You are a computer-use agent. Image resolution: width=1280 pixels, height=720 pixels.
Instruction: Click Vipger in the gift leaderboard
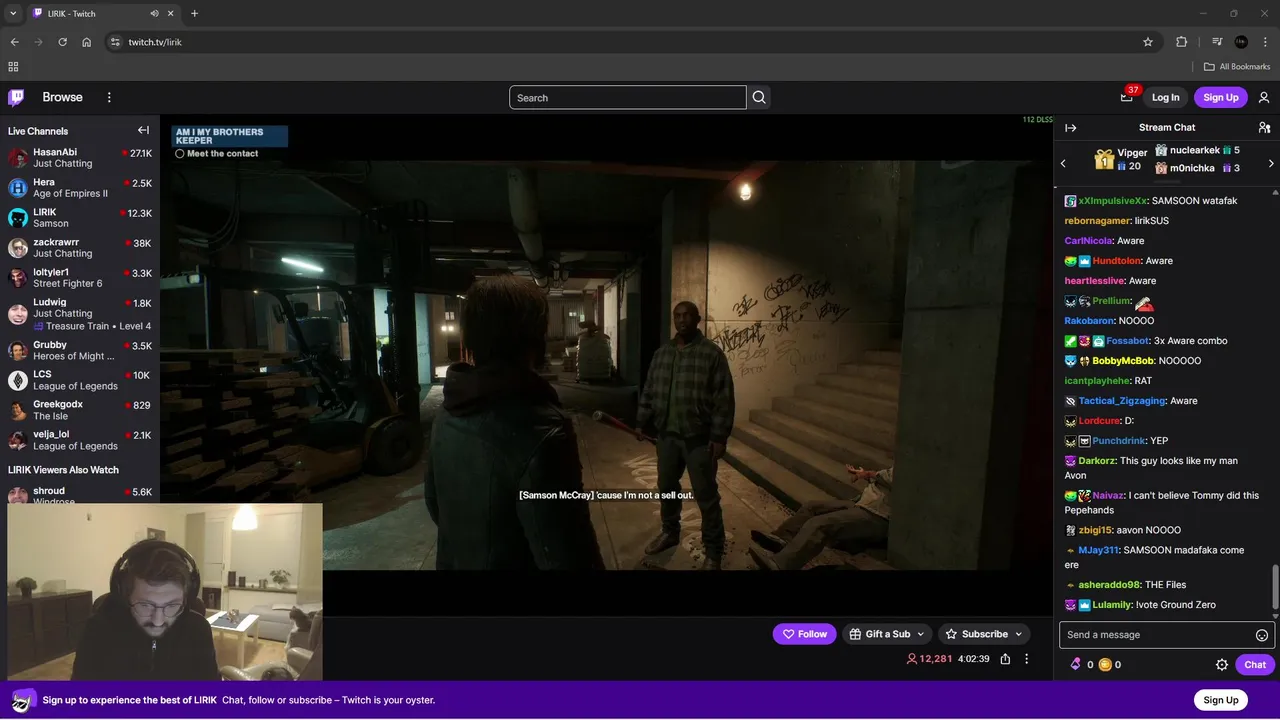click(x=1132, y=153)
